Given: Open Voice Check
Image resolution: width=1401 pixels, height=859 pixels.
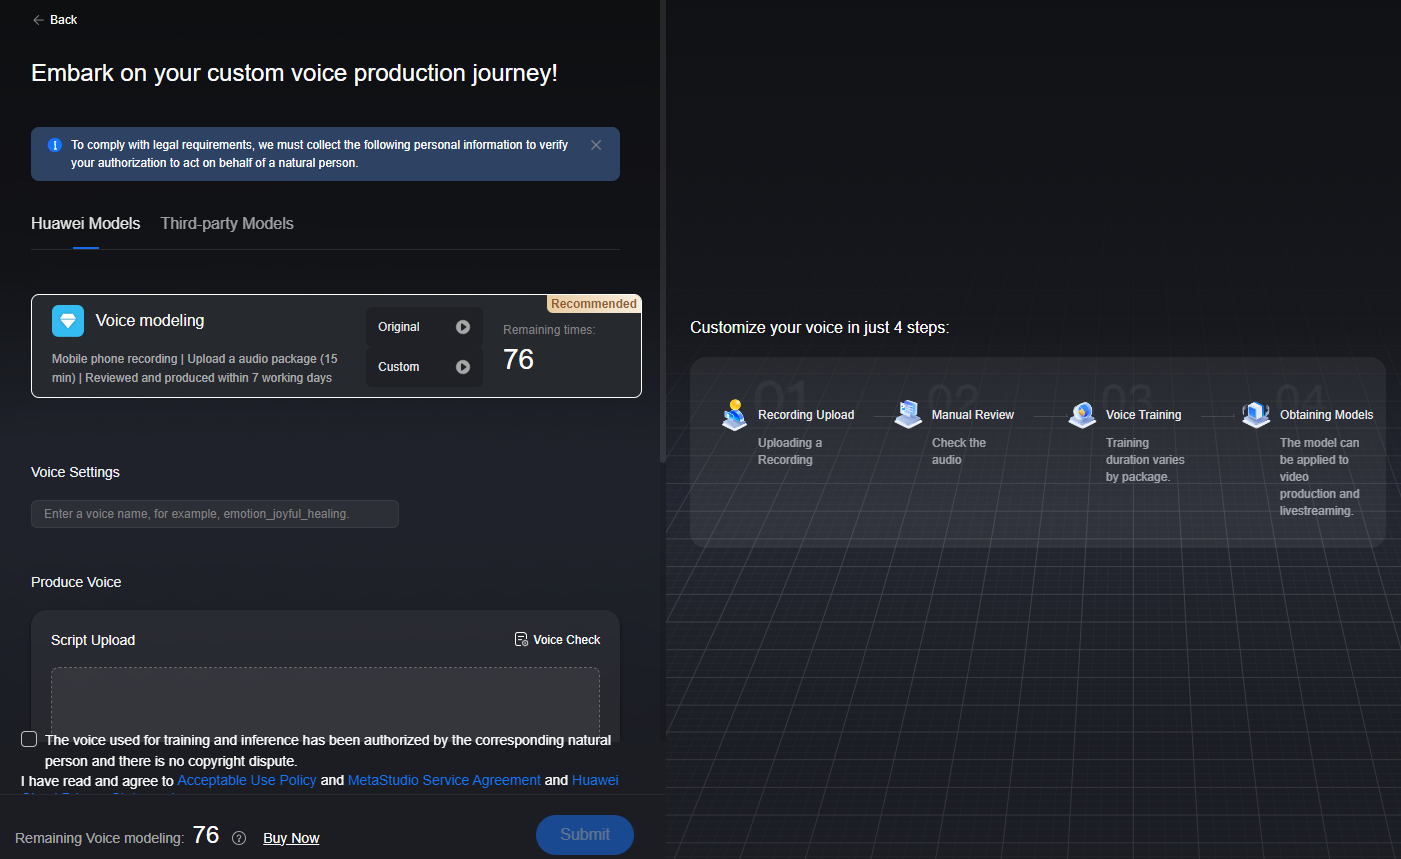Looking at the screenshot, I should (x=557, y=640).
